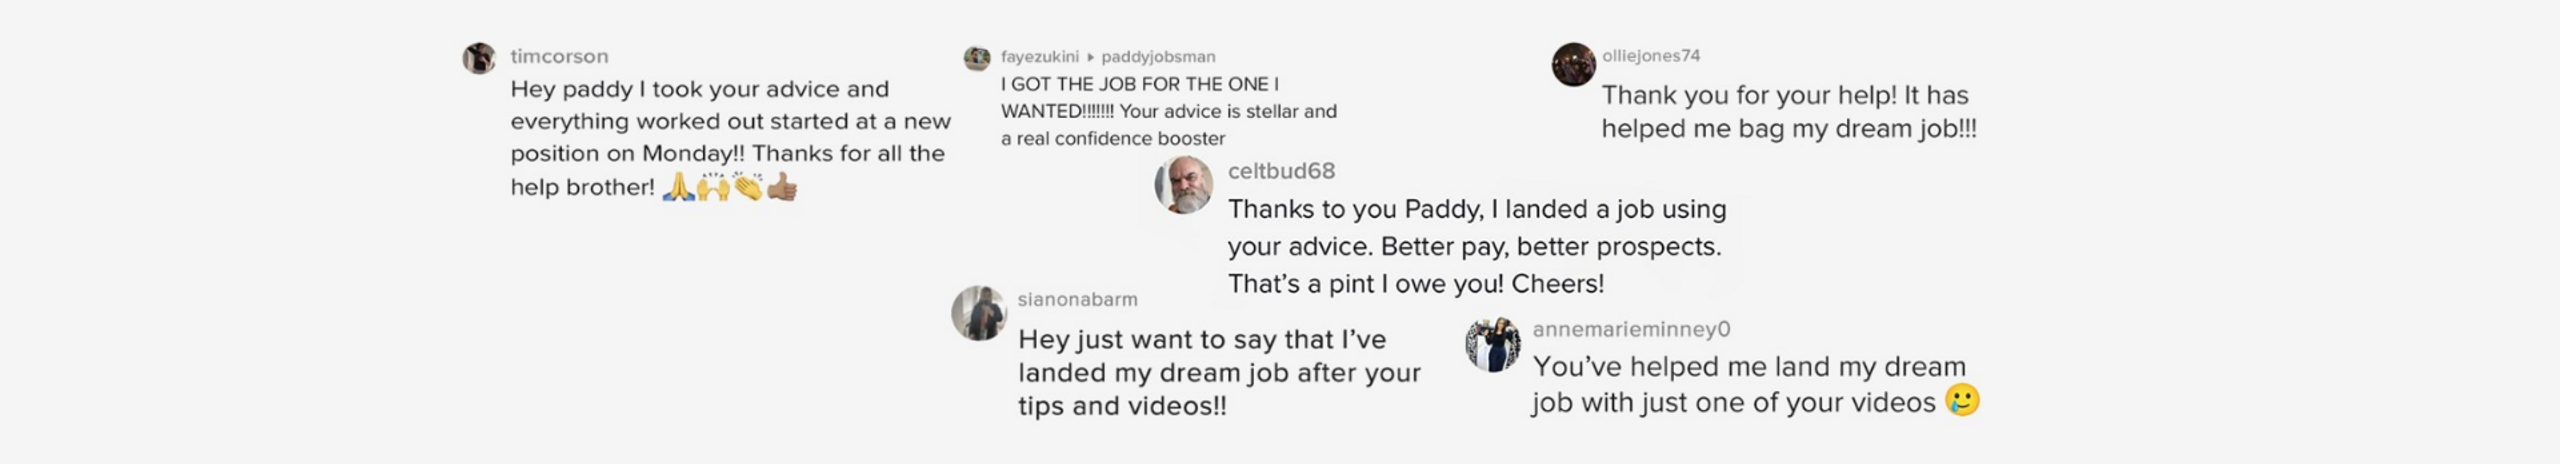The width and height of the screenshot is (2560, 464).
Task: Open the timcorson username link
Action: tap(559, 56)
